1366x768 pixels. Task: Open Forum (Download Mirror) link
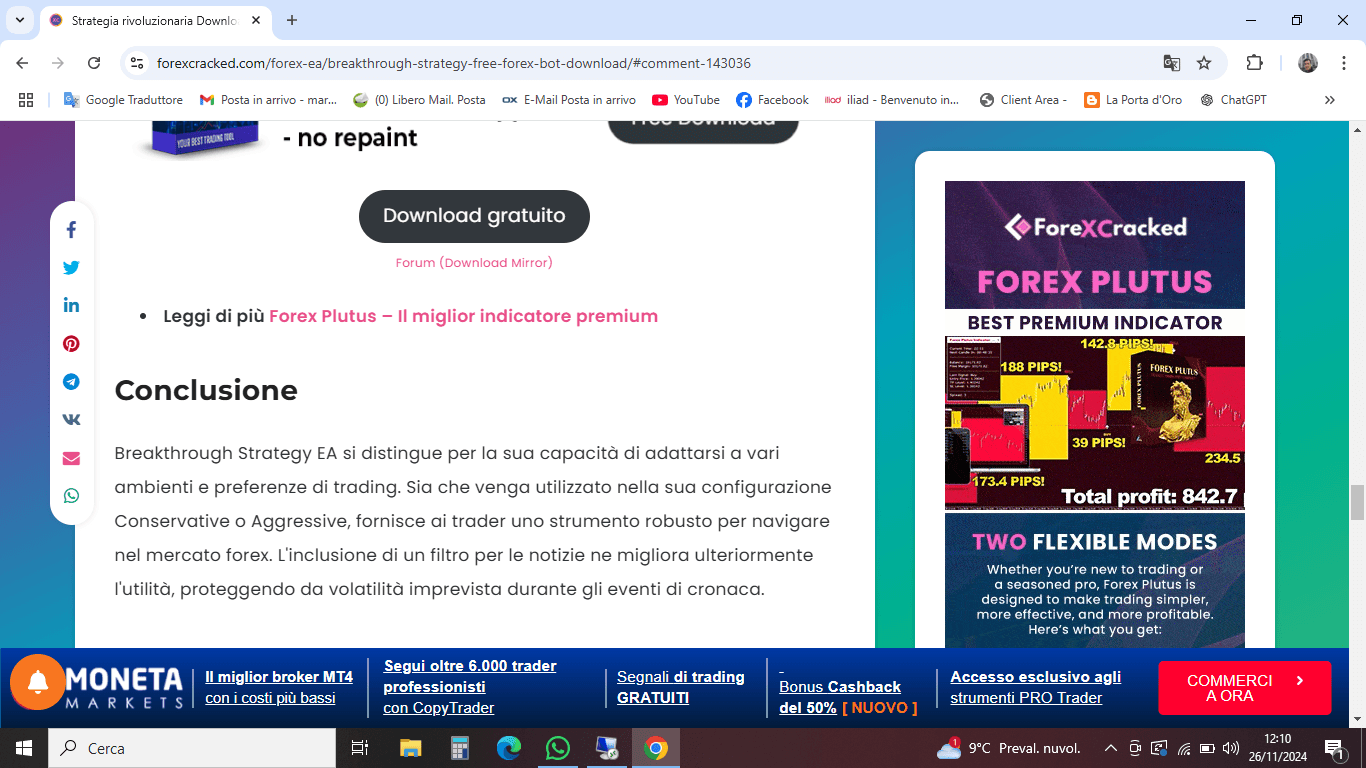click(x=474, y=263)
